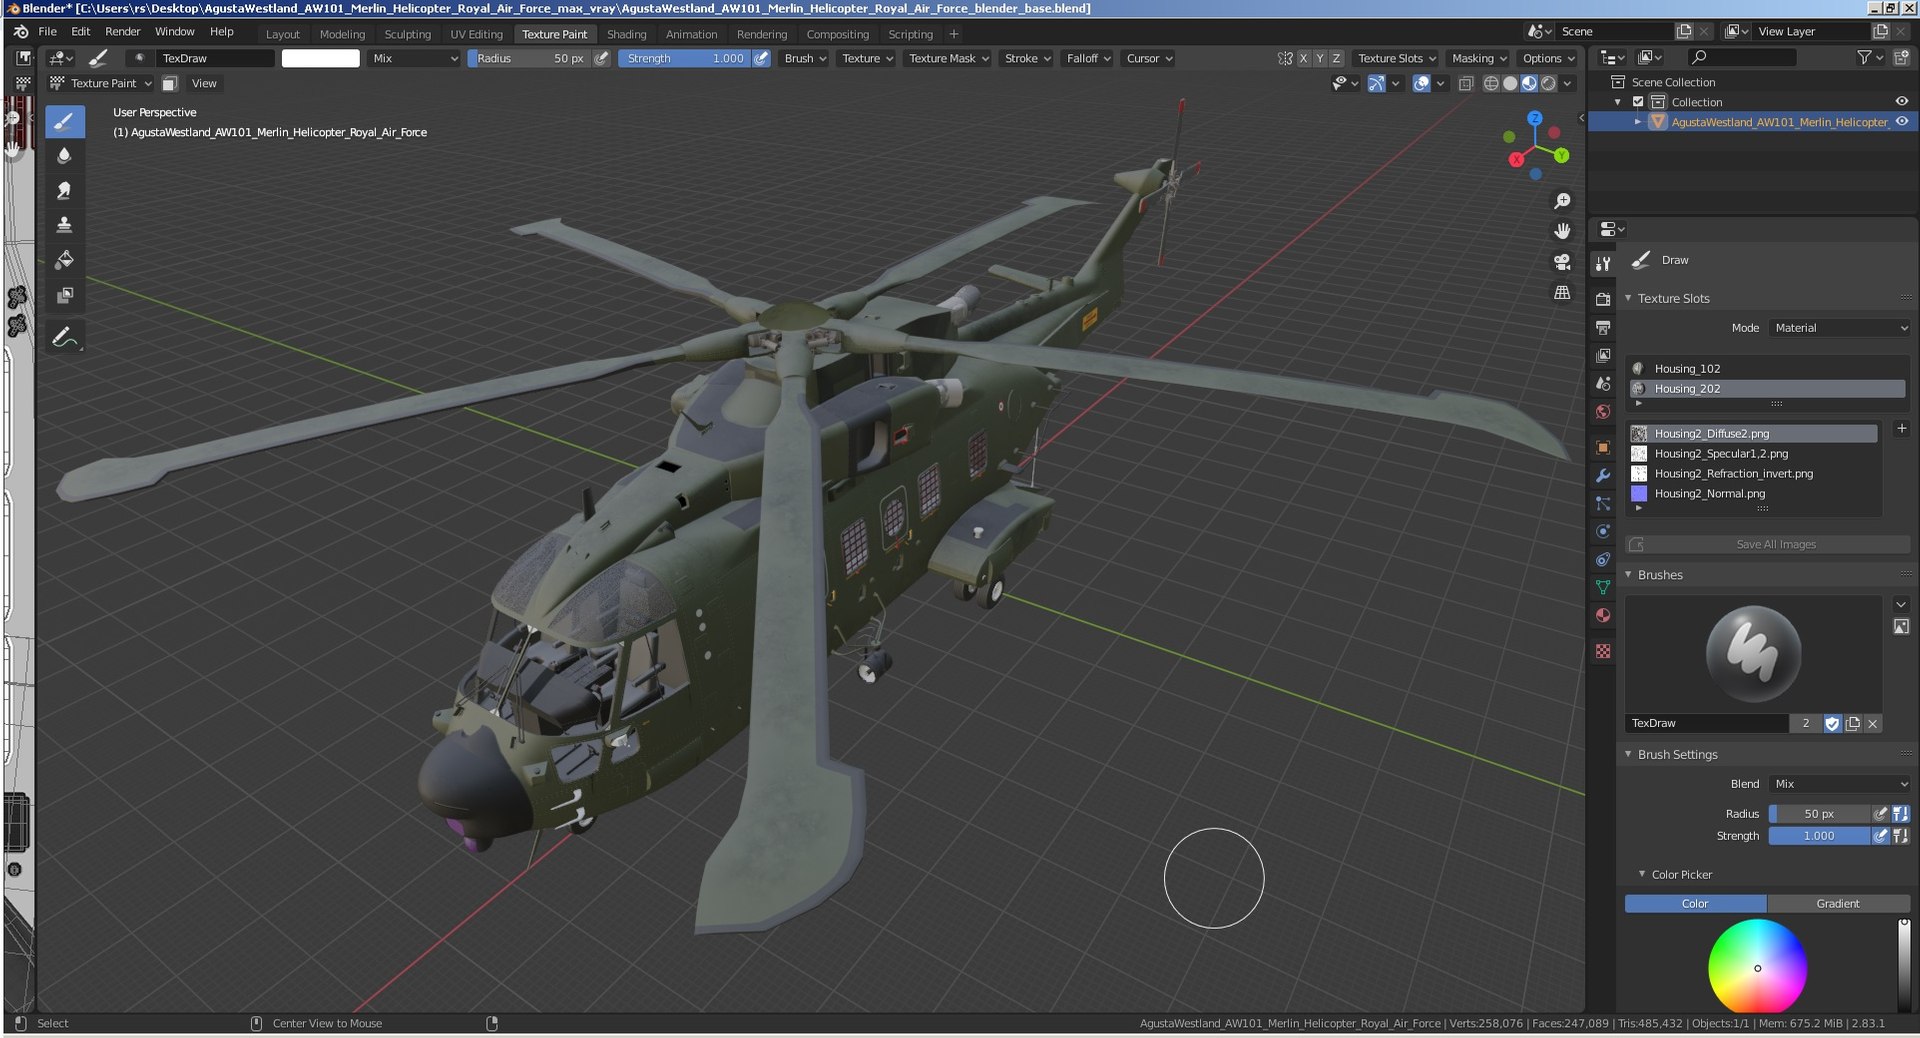Expand the AgustaWestland object tree row
The image size is (1920, 1038).
(x=1637, y=122)
